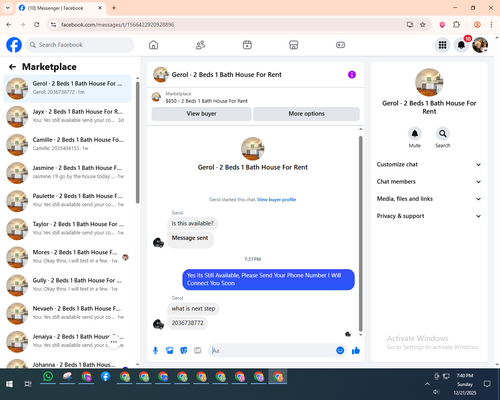The width and height of the screenshot is (500, 400).
Task: Open the Home feed icon
Action: point(153,45)
